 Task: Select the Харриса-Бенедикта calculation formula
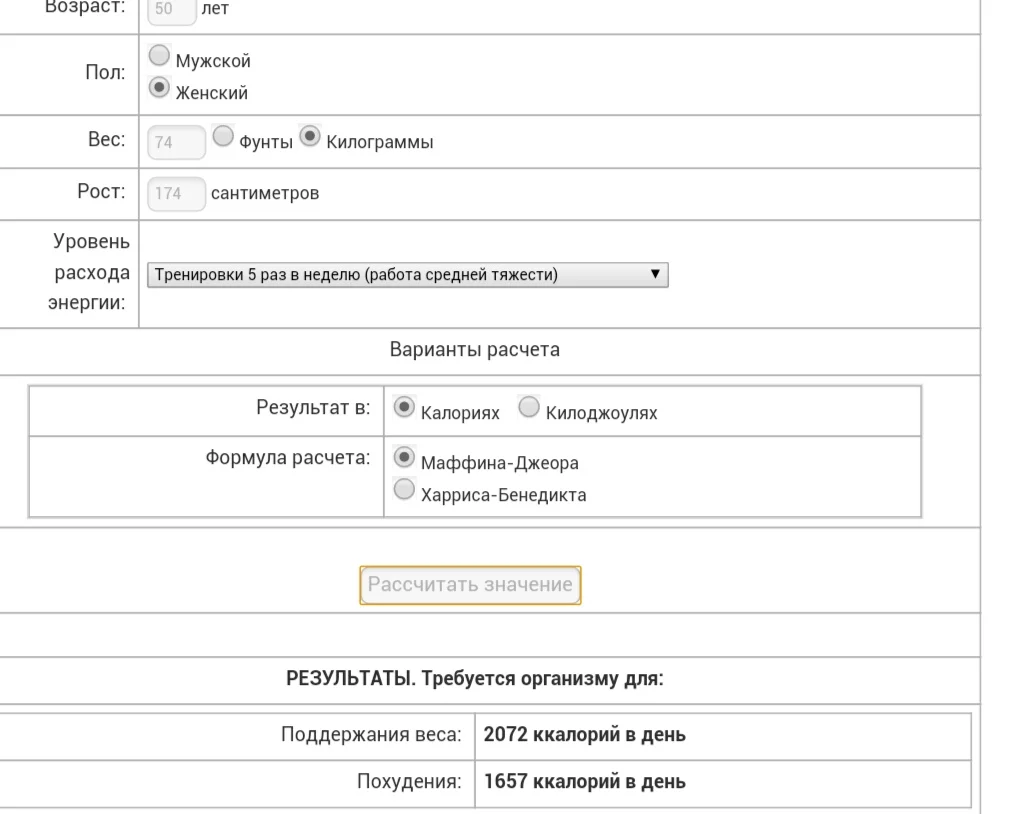[x=405, y=490]
